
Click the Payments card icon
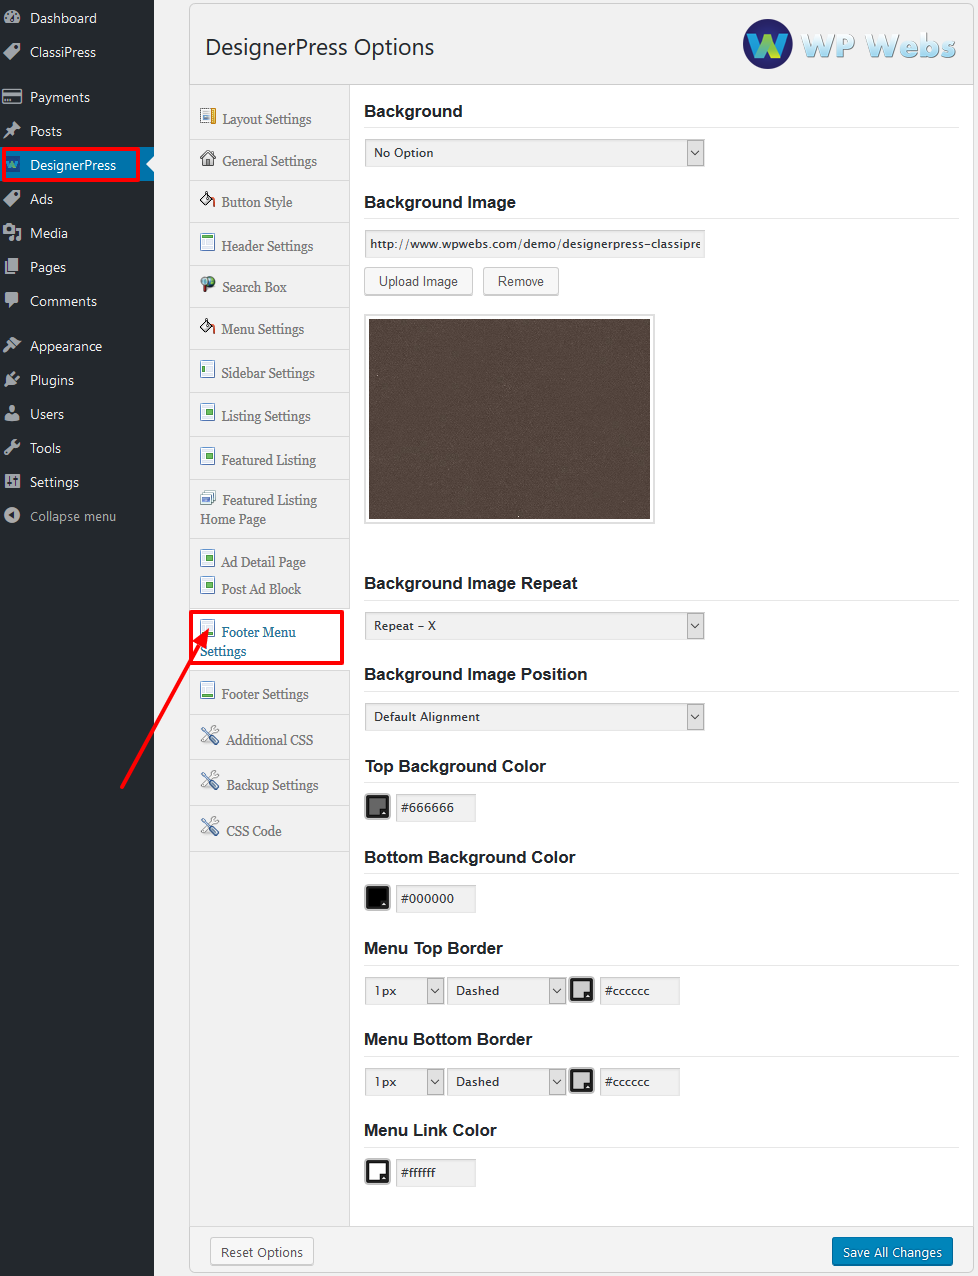12,97
